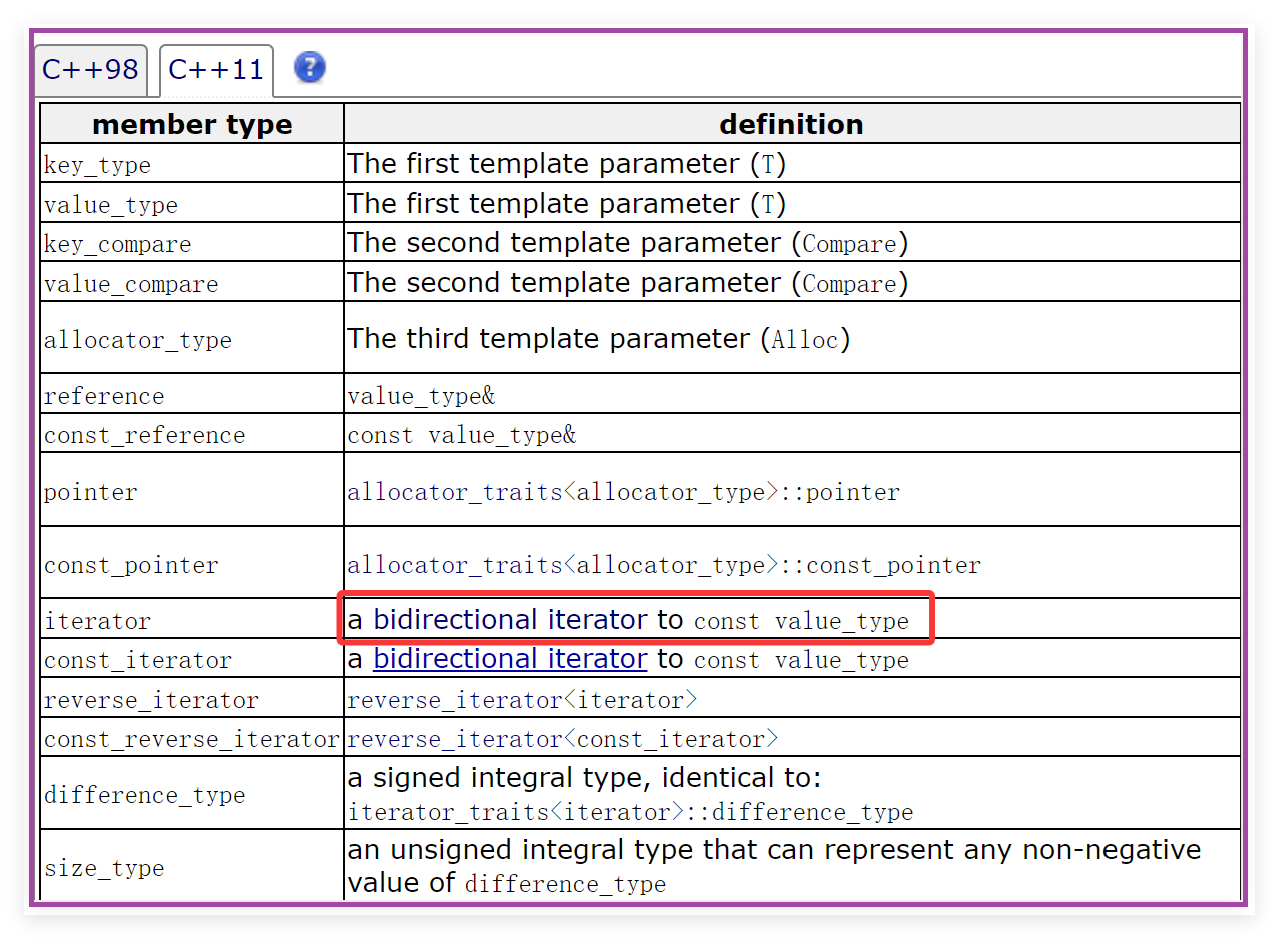
Task: Click the reference member cell
Action: pos(192,395)
